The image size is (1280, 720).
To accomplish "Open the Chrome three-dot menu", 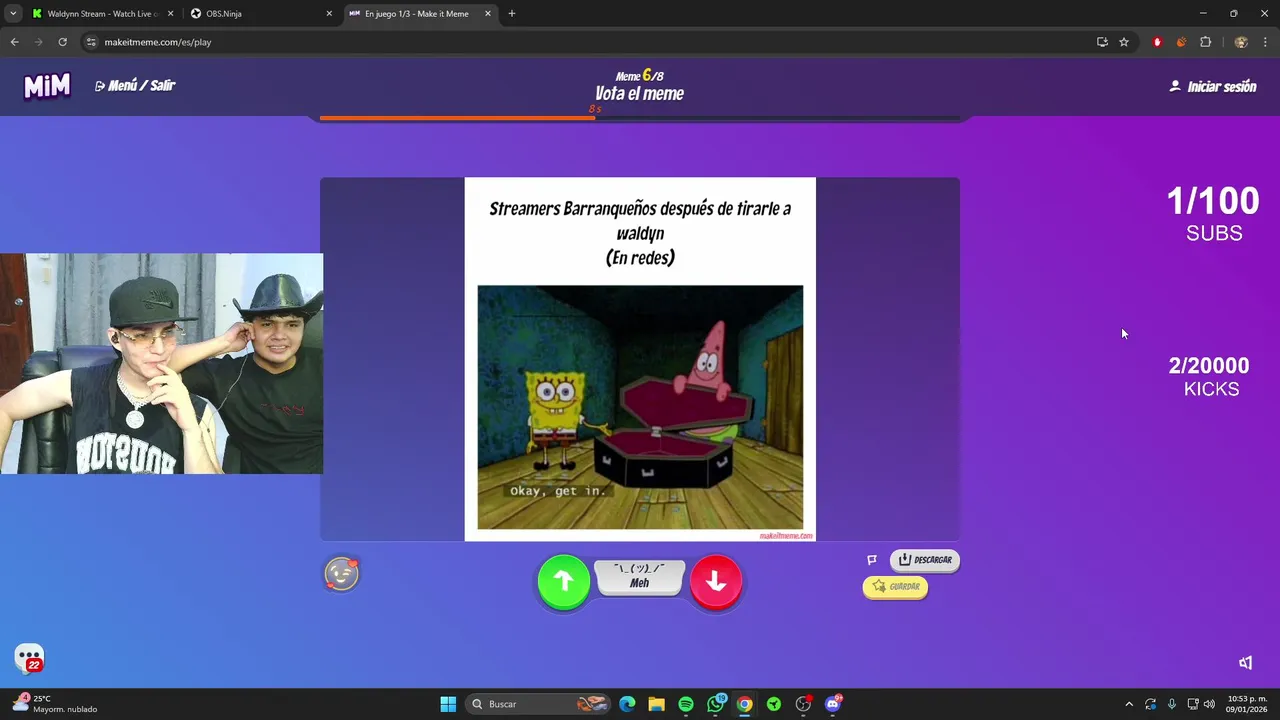I will pos(1266,42).
